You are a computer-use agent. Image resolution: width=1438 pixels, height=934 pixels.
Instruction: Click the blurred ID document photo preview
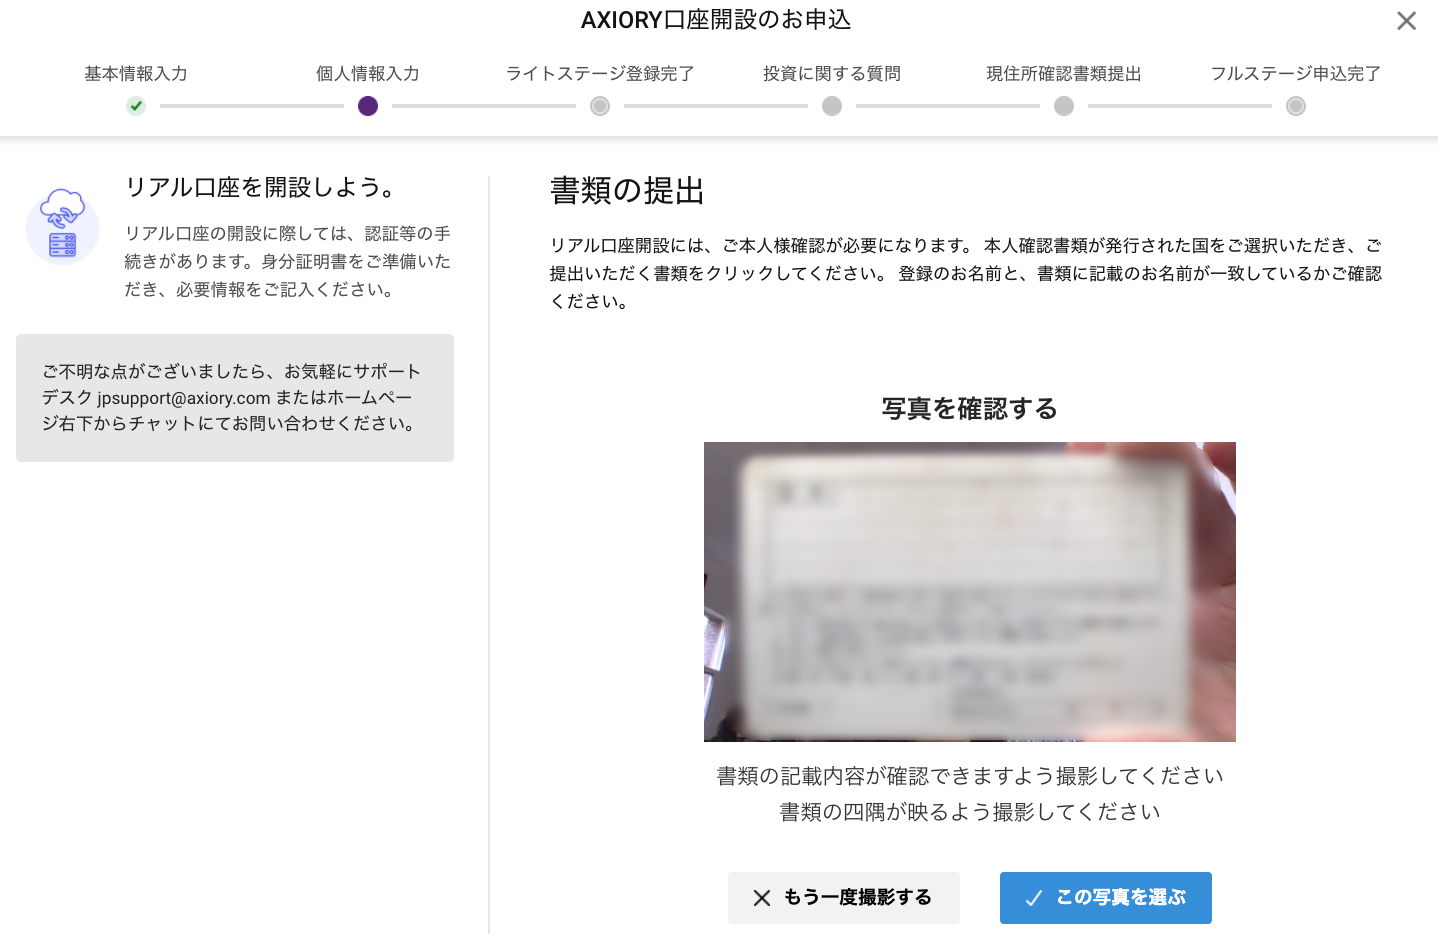click(970, 592)
